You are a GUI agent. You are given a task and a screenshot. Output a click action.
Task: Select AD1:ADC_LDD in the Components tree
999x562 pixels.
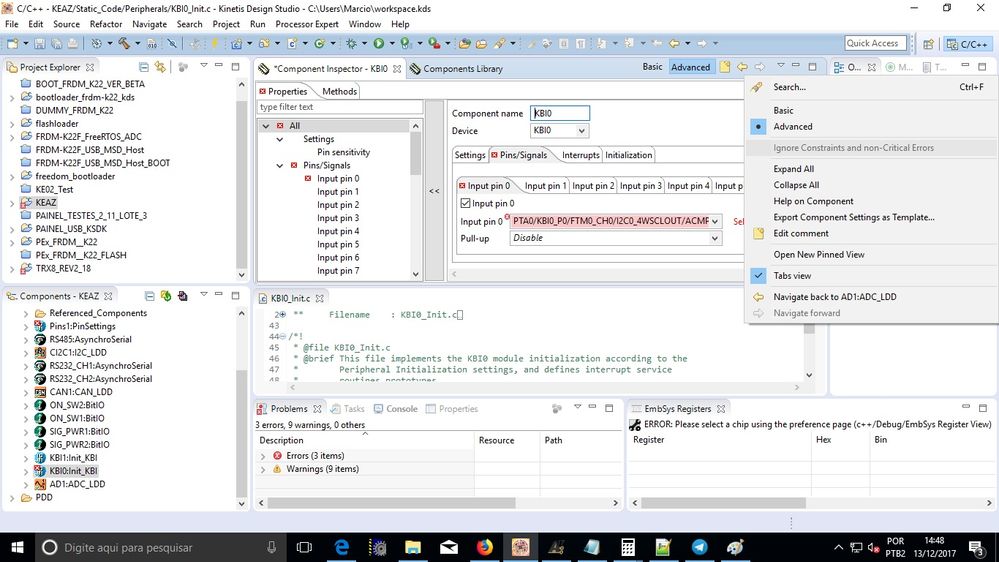76,484
